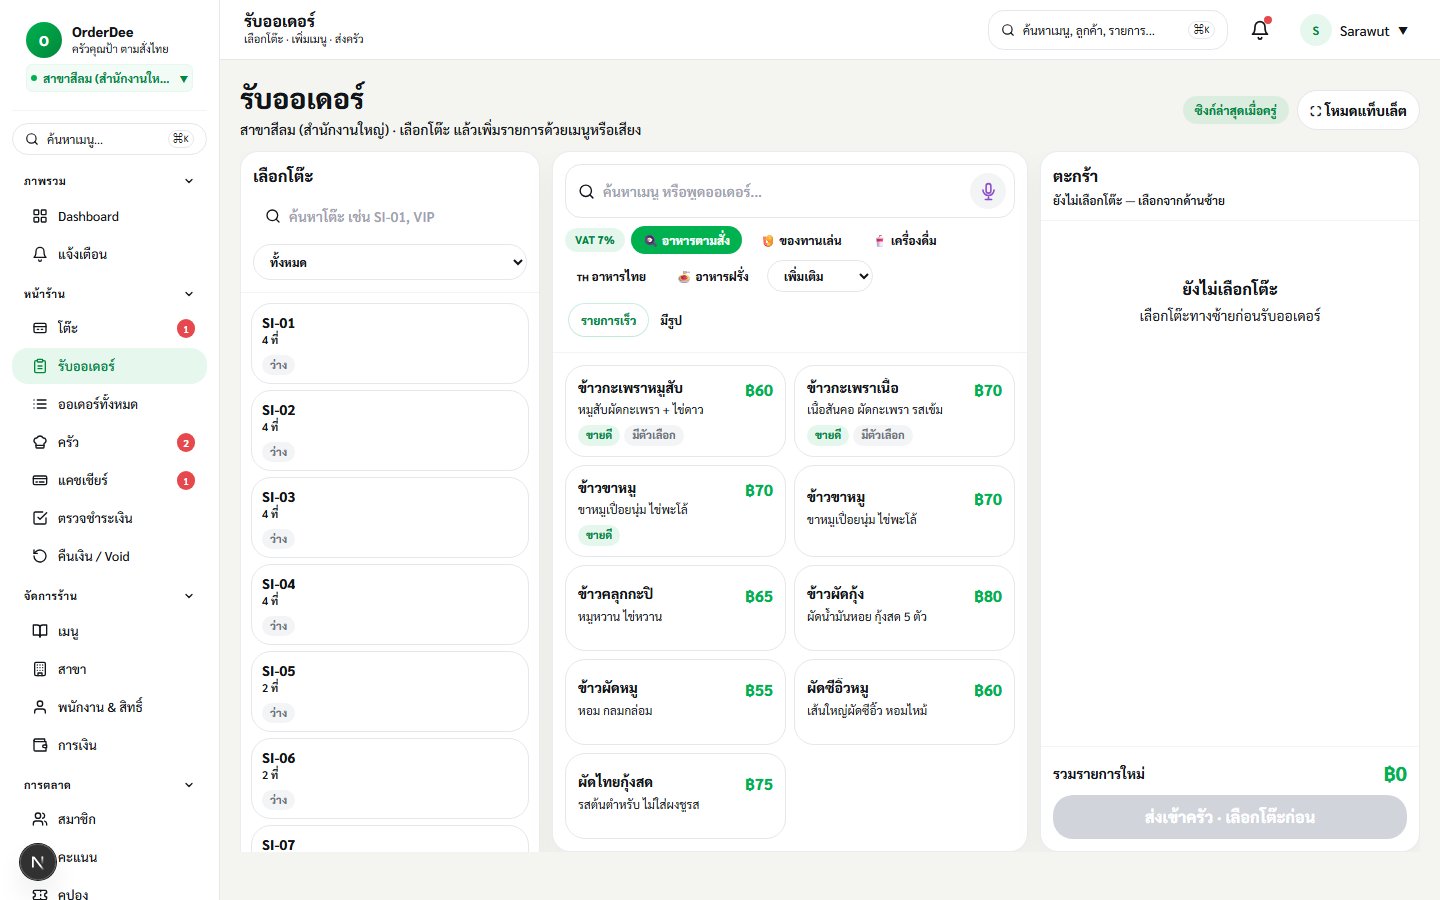1440x900 pixels.
Task: Switch to รายการเร็ว view
Action: [608, 320]
